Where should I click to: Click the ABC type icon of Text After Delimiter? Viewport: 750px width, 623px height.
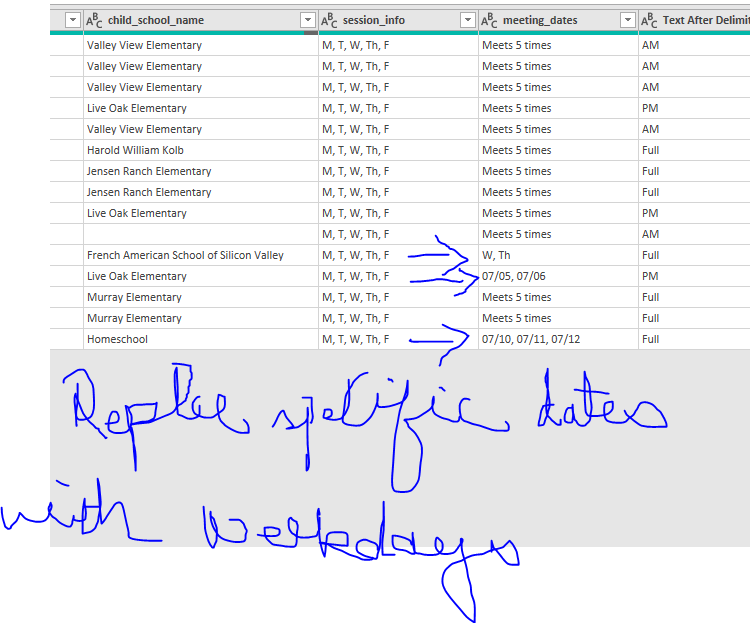coord(649,21)
